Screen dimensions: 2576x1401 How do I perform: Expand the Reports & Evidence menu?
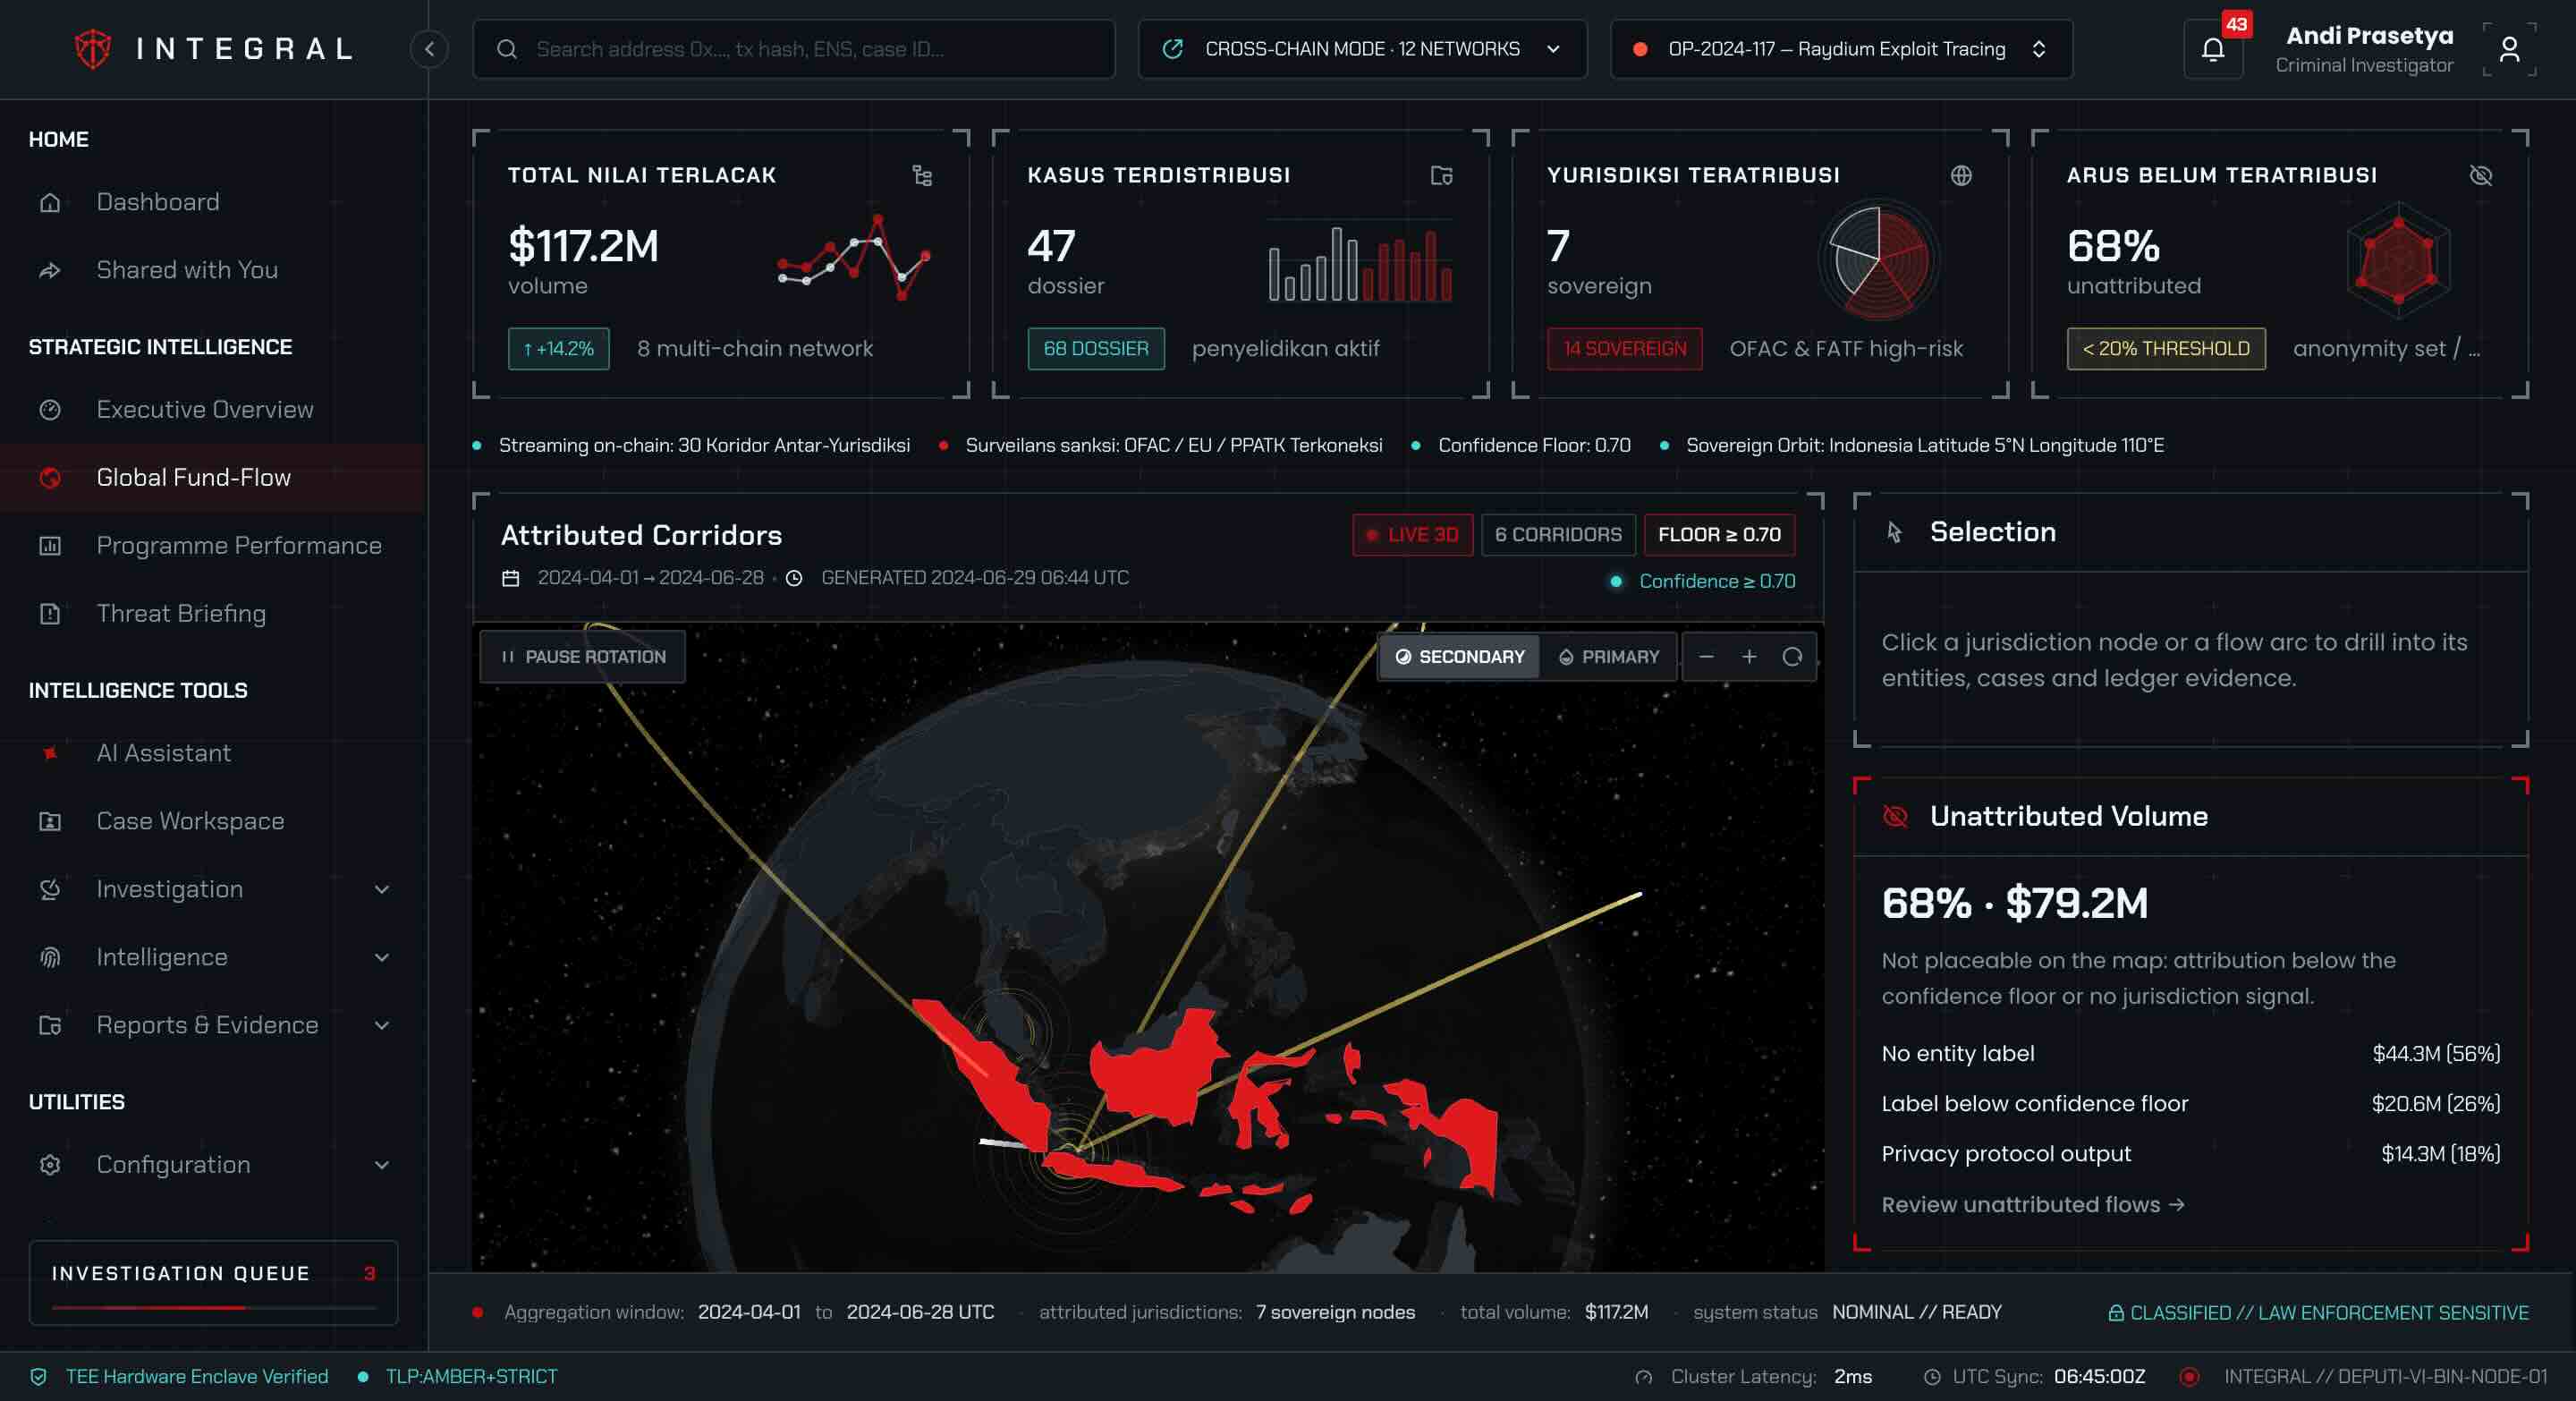pos(214,1024)
